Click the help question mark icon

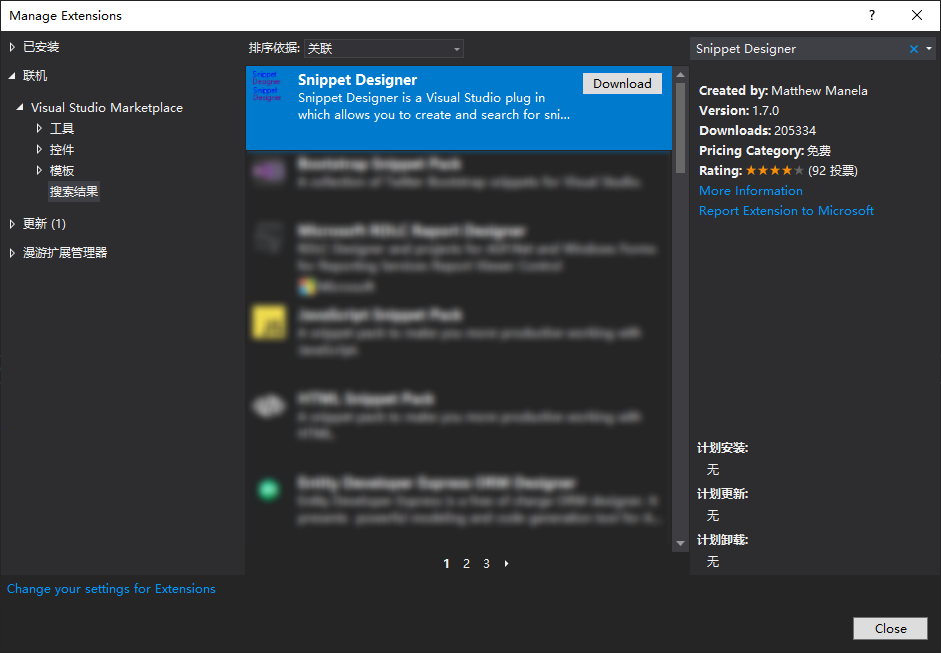[872, 15]
